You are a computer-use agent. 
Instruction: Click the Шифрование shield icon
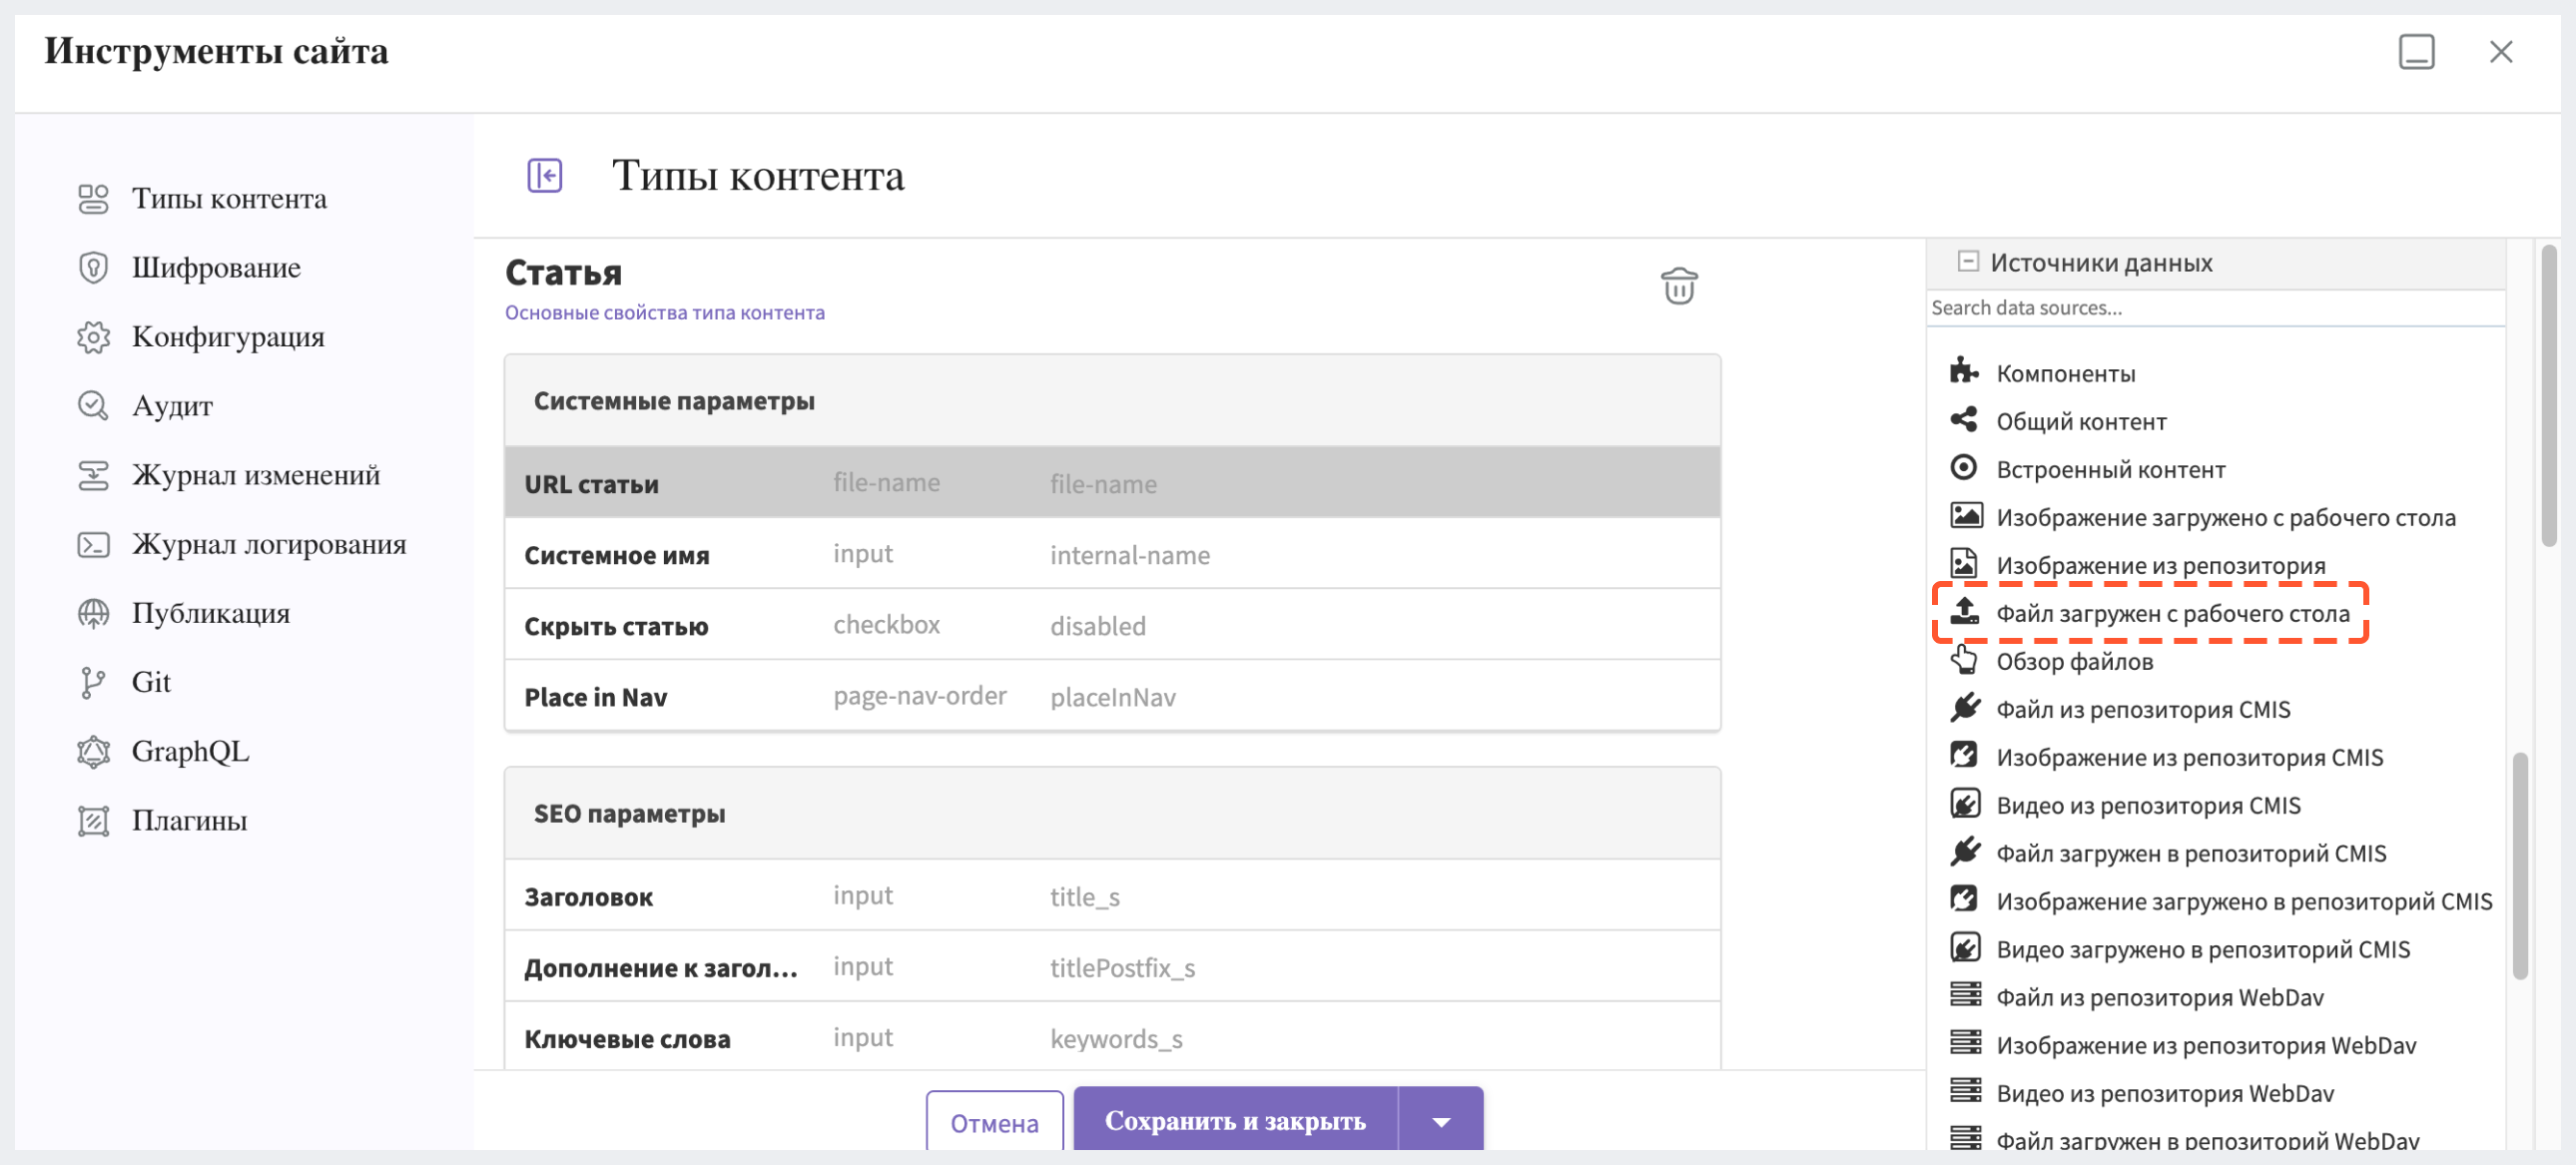tap(93, 267)
